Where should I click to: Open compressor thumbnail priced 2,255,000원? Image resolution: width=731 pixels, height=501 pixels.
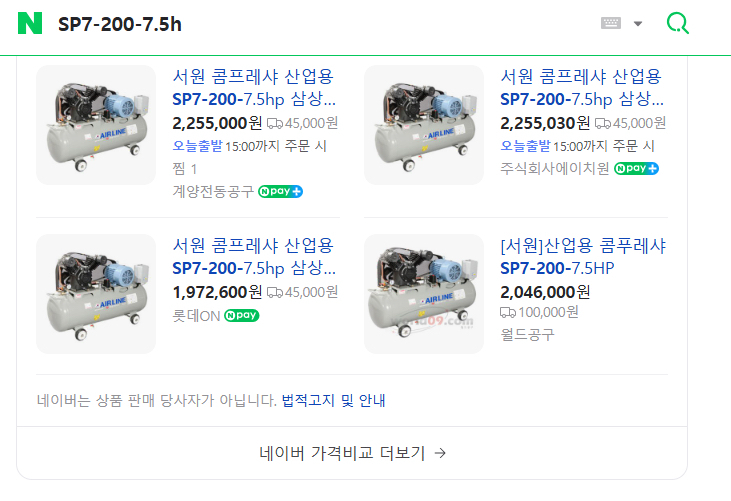click(x=96, y=125)
